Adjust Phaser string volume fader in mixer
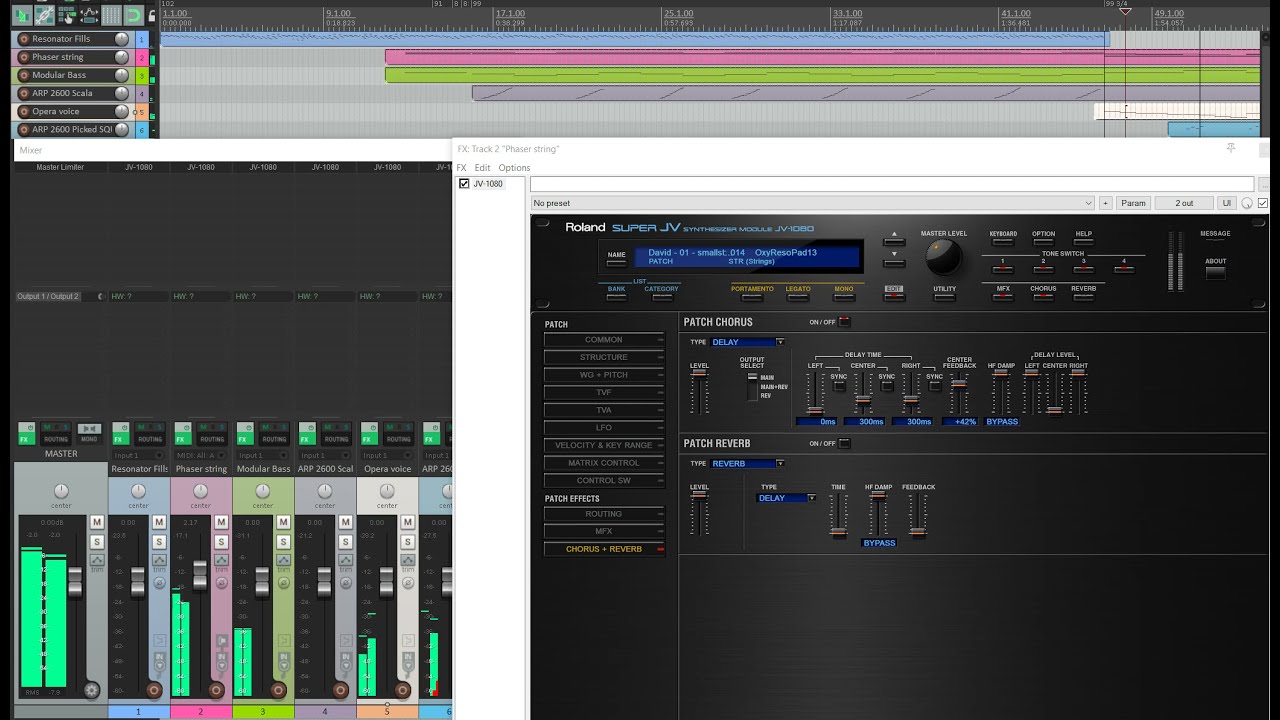1280x720 pixels. pyautogui.click(x=200, y=575)
